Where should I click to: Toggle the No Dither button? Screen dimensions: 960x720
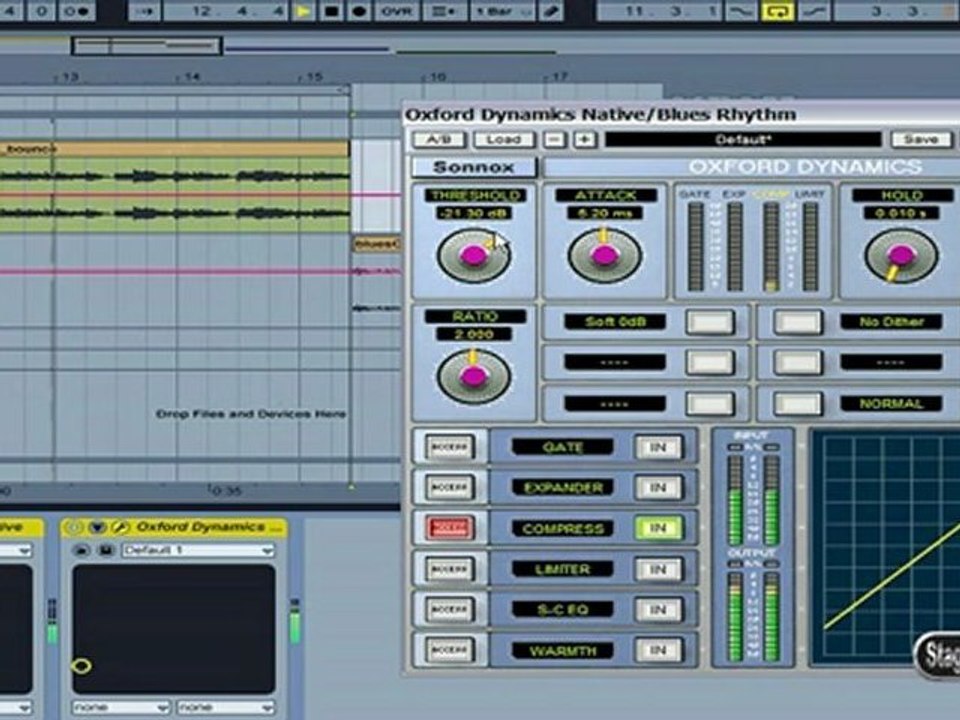coord(798,322)
